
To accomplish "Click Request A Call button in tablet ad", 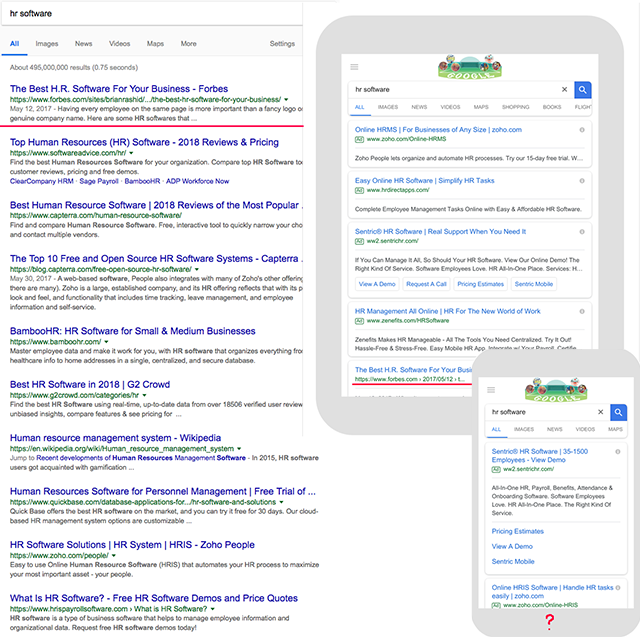I will click(x=426, y=284).
